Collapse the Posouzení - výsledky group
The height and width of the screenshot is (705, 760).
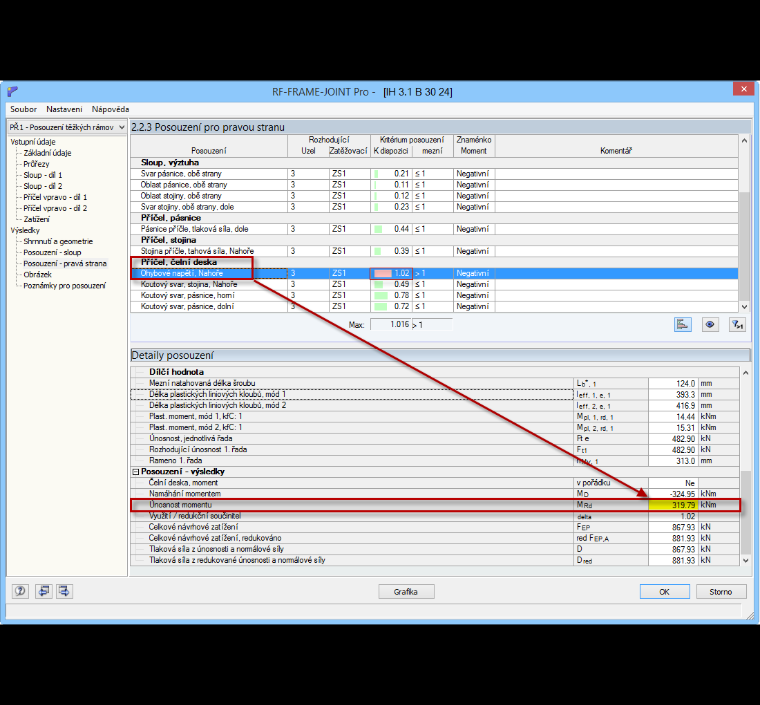[136, 471]
